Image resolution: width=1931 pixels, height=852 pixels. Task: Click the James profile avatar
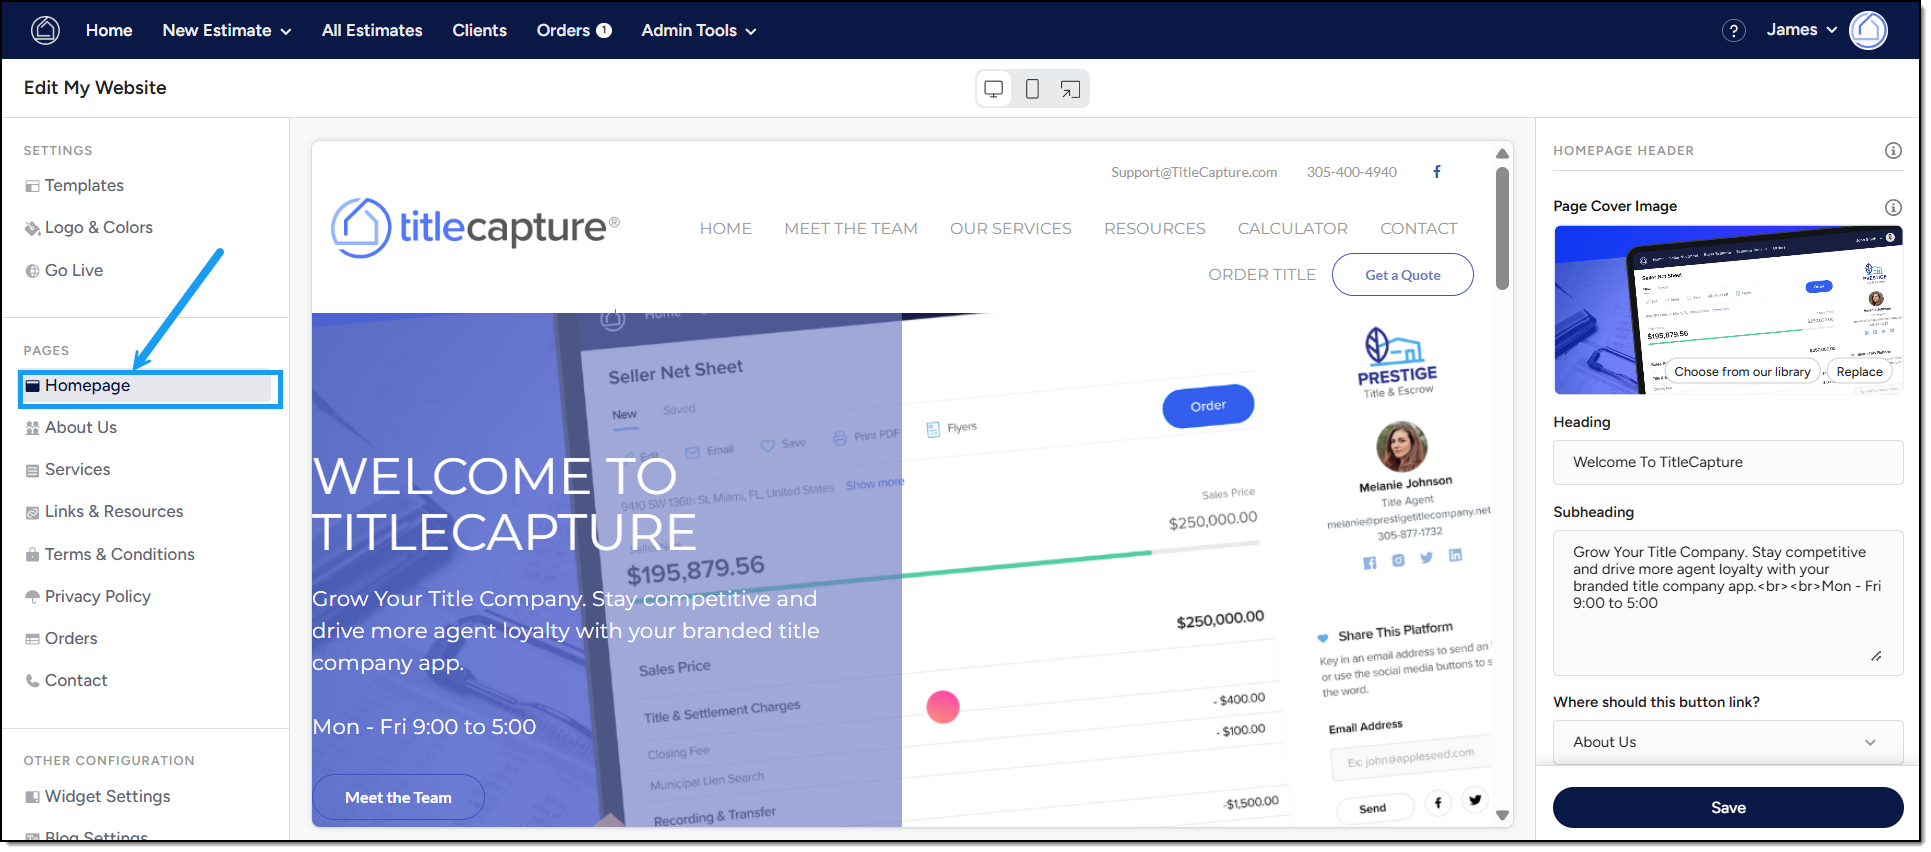coord(1868,30)
